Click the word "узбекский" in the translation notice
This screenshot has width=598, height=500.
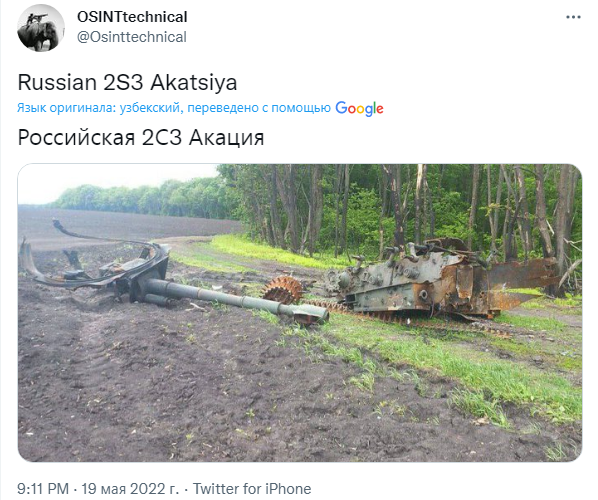point(150,108)
